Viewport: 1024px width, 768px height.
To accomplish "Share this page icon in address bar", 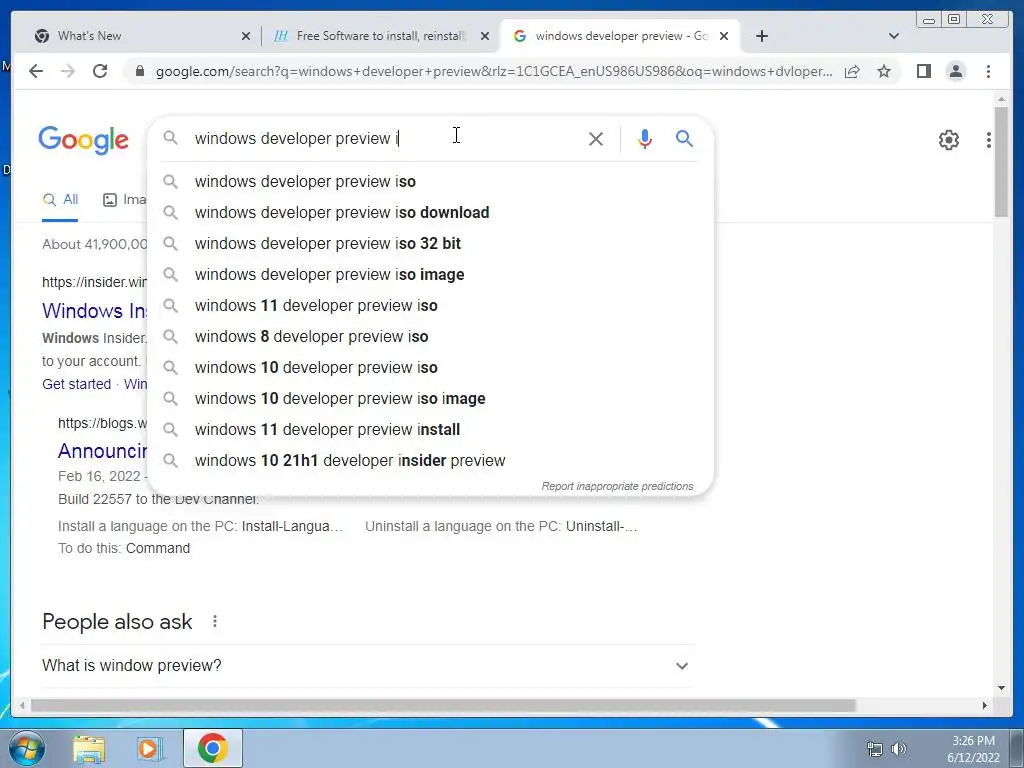I will (x=852, y=71).
